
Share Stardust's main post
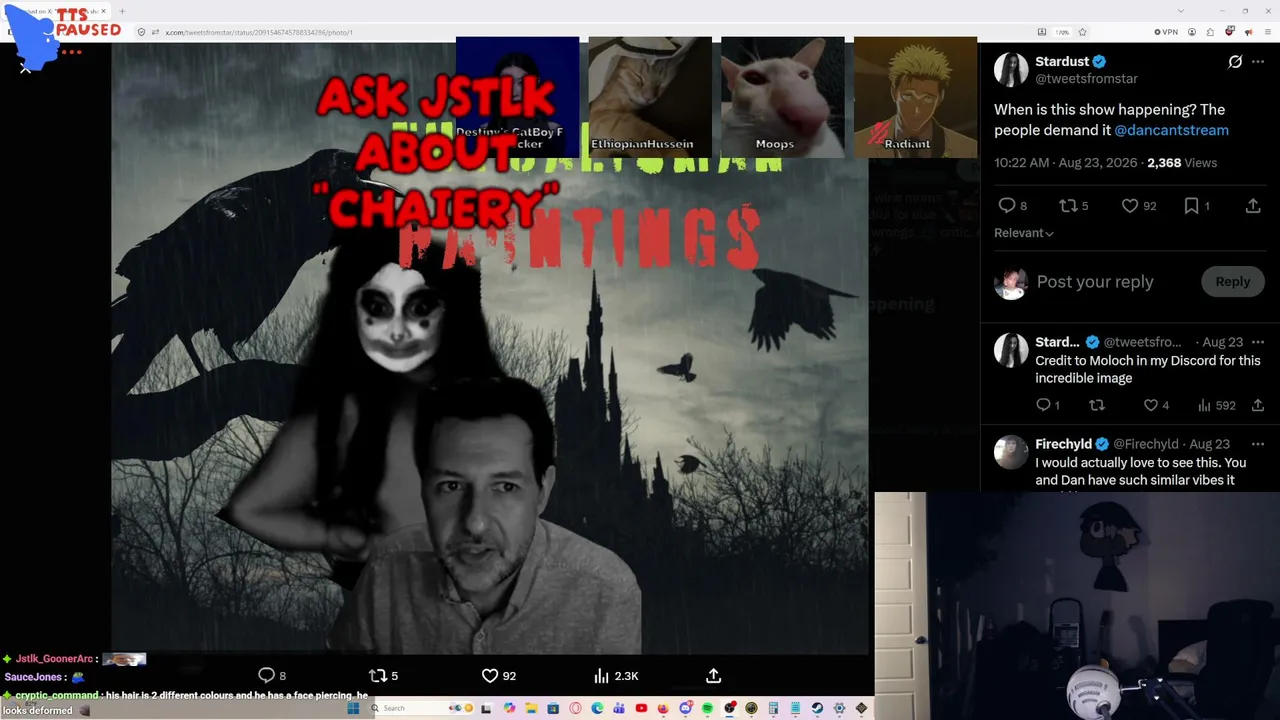1253,206
